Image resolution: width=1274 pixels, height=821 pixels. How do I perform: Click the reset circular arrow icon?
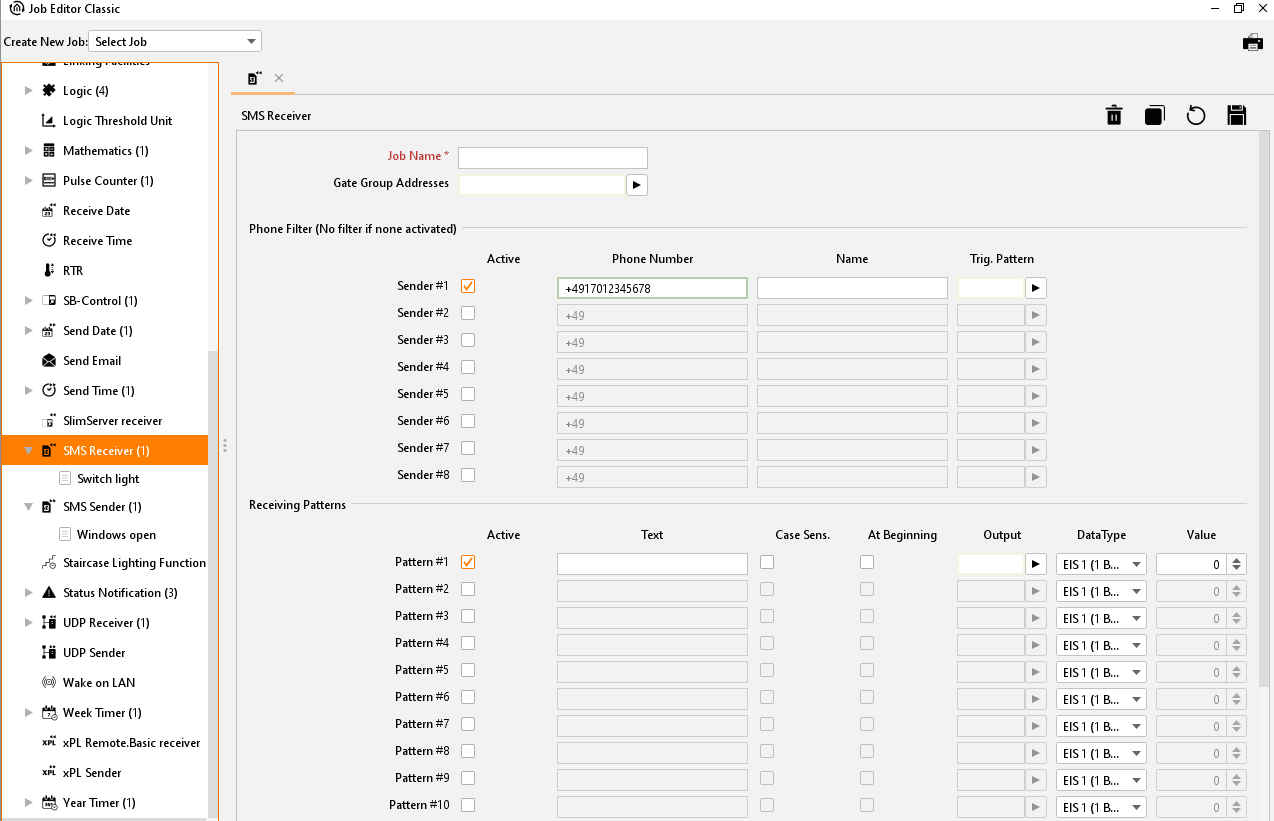1196,116
